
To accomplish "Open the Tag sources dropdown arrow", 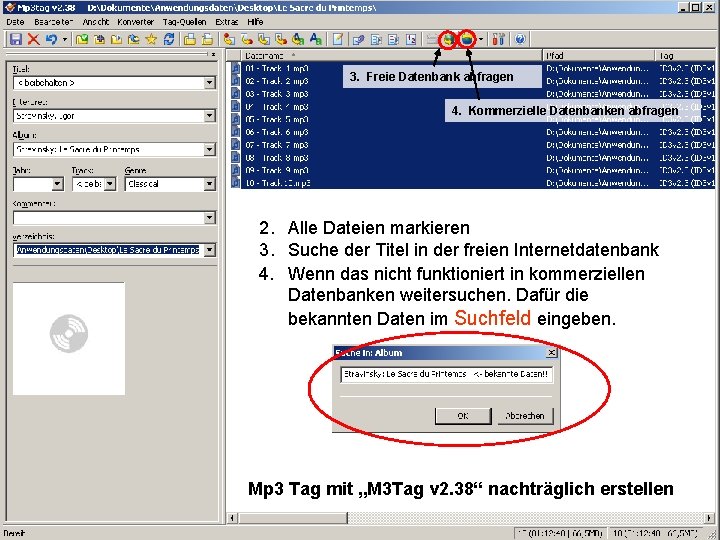I will click(481, 39).
